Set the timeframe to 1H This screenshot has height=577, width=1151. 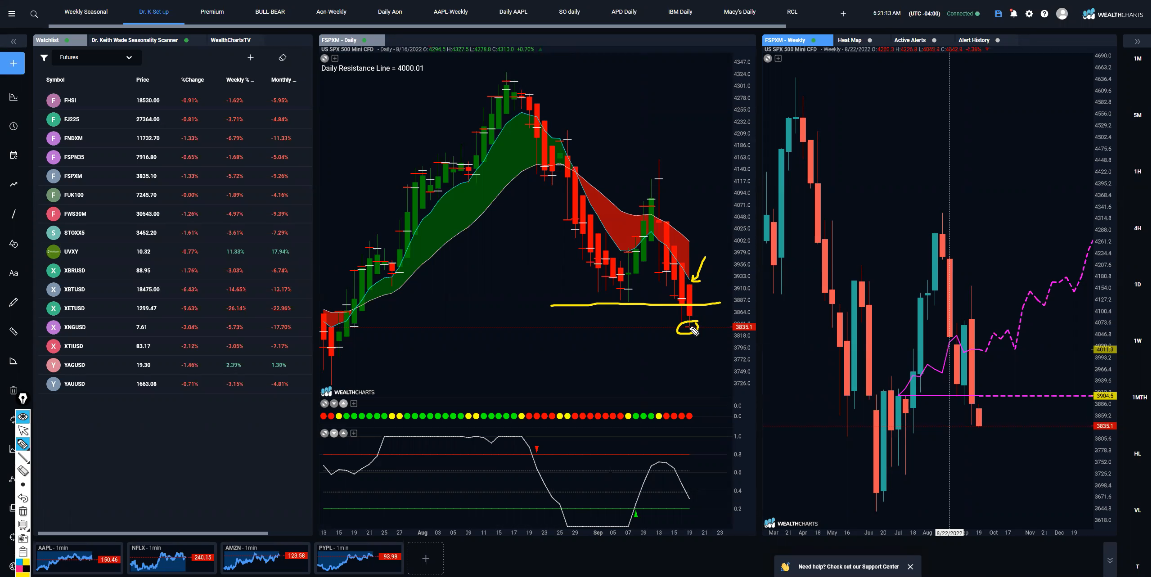pyautogui.click(x=1137, y=171)
